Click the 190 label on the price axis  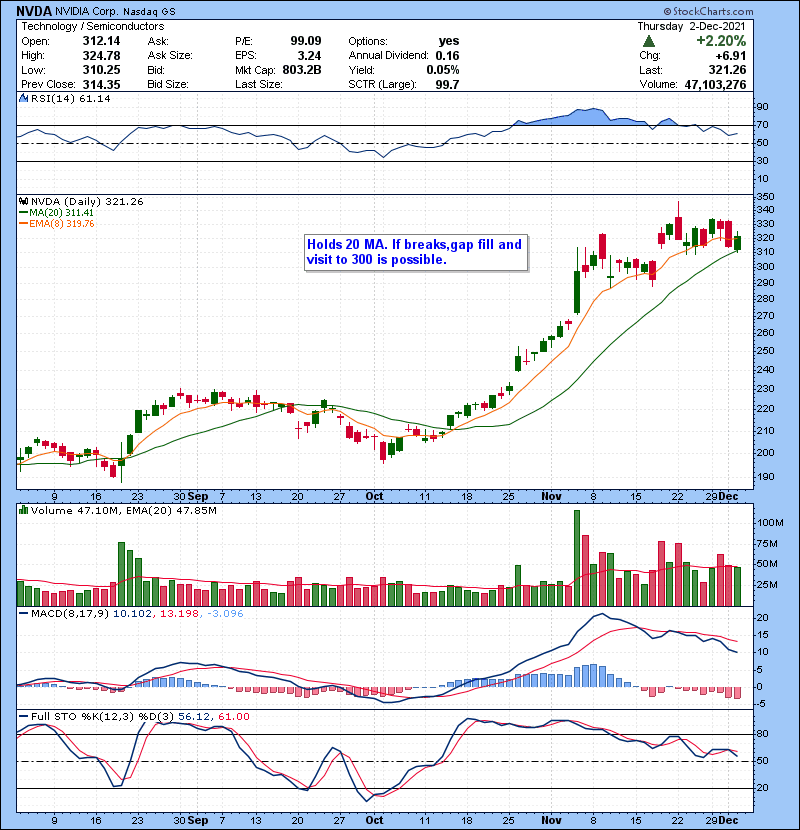(x=766, y=476)
